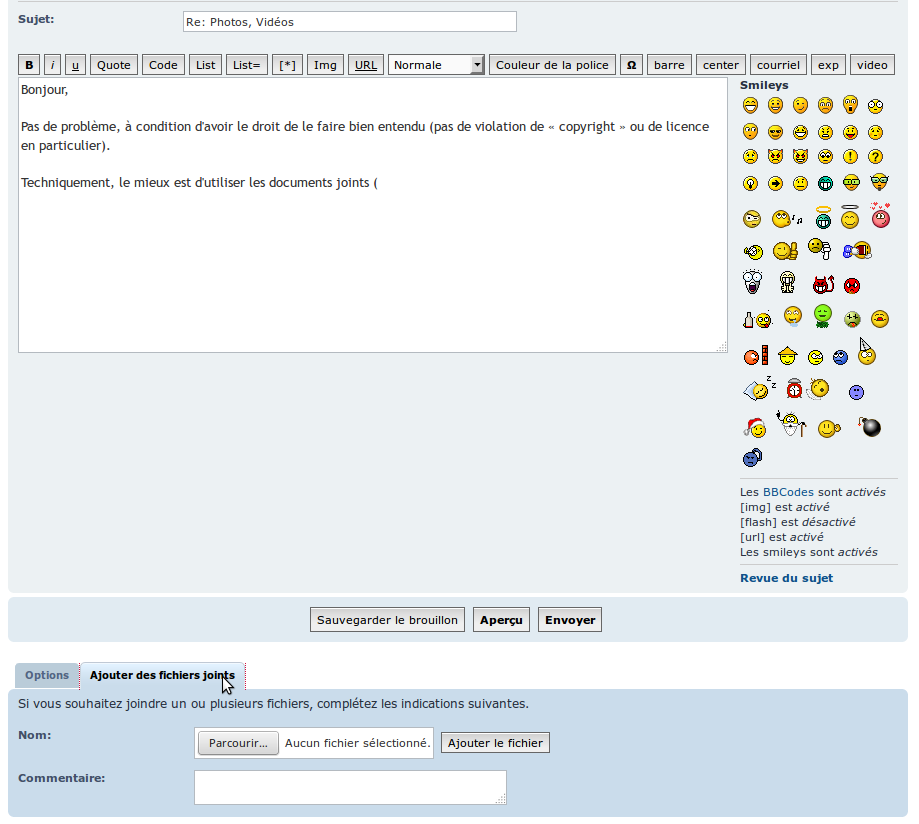
Task: Insert the red devil smiley
Action: tap(823, 285)
